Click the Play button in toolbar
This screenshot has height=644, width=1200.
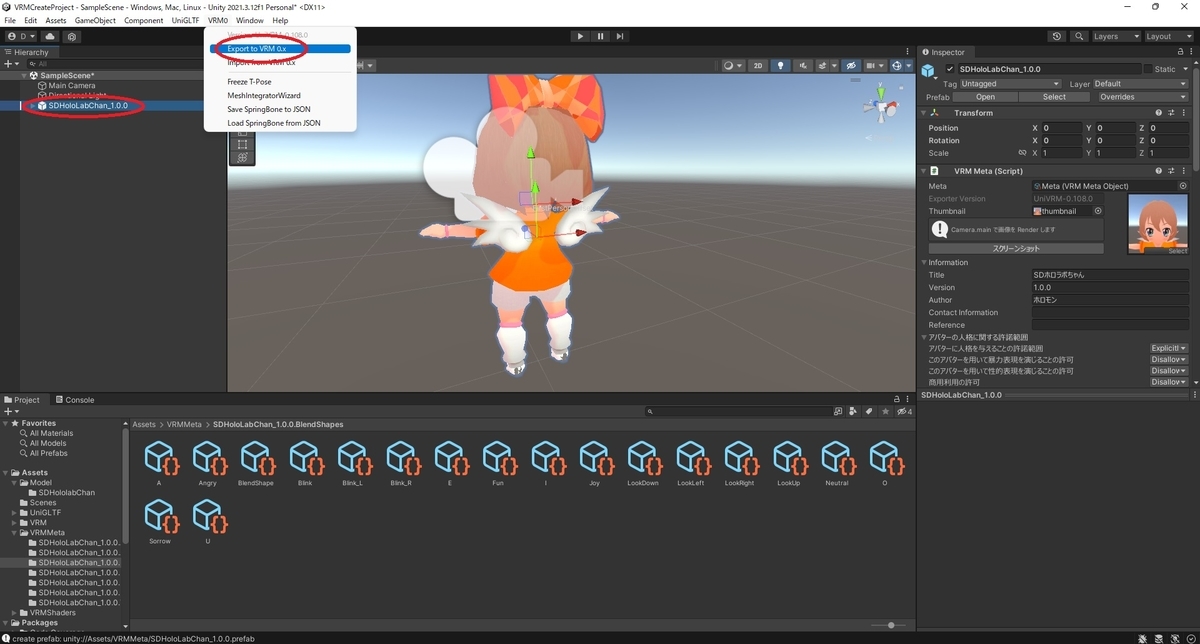pos(580,36)
